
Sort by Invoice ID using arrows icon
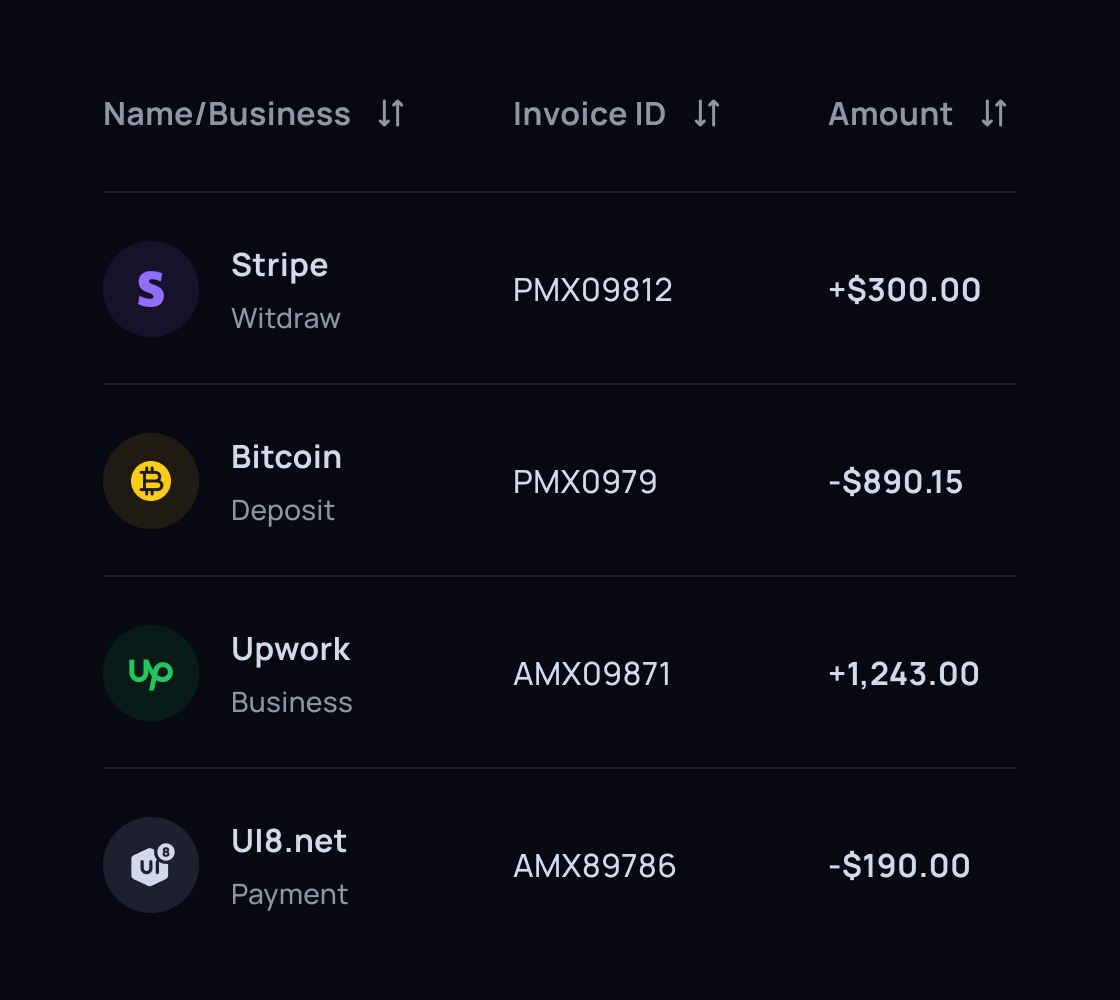[707, 114]
